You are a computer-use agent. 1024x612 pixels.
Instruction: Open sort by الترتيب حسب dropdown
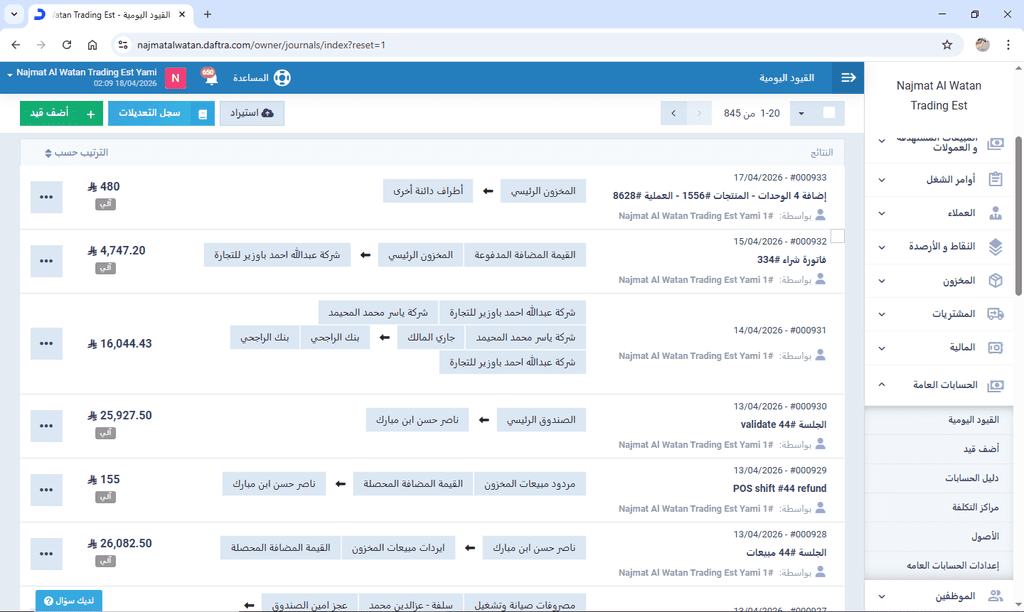(x=76, y=153)
